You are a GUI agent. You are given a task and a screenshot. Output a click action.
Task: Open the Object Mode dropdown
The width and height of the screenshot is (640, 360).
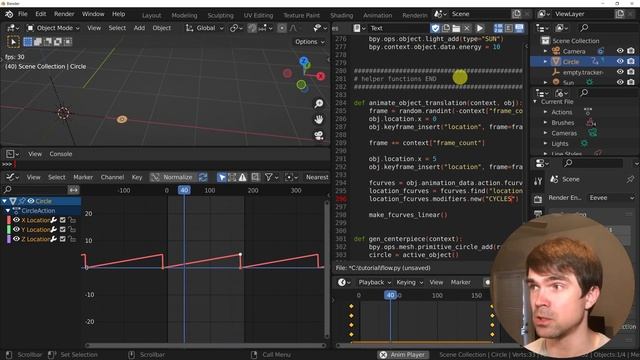tap(53, 28)
